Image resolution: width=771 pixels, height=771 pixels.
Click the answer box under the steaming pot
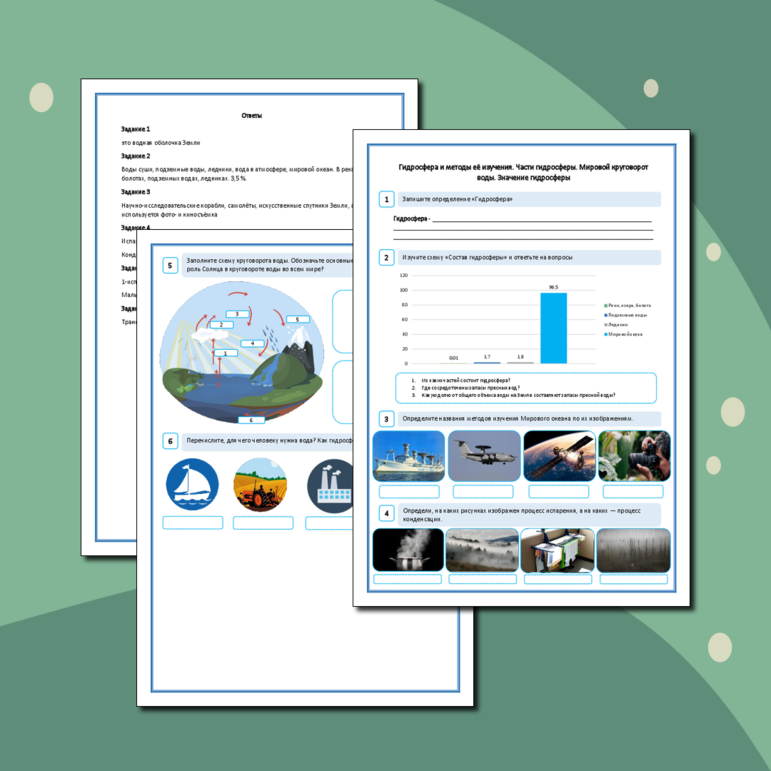pyautogui.click(x=407, y=579)
